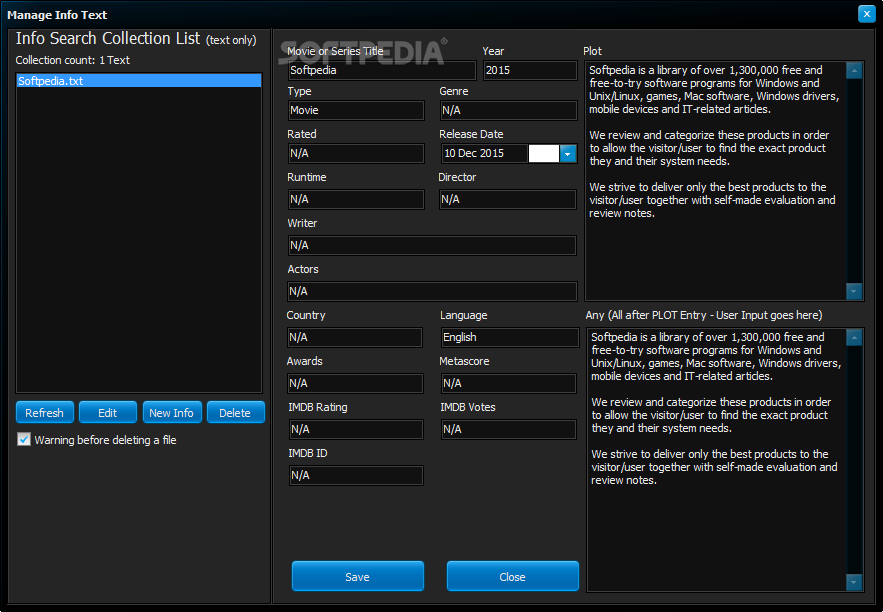The height and width of the screenshot is (612, 883).
Task: Create a new entry with New Info
Action: pyautogui.click(x=172, y=412)
